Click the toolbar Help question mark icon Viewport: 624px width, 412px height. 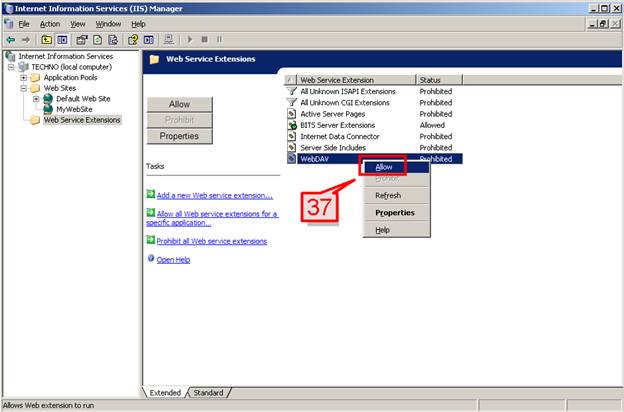pos(132,39)
